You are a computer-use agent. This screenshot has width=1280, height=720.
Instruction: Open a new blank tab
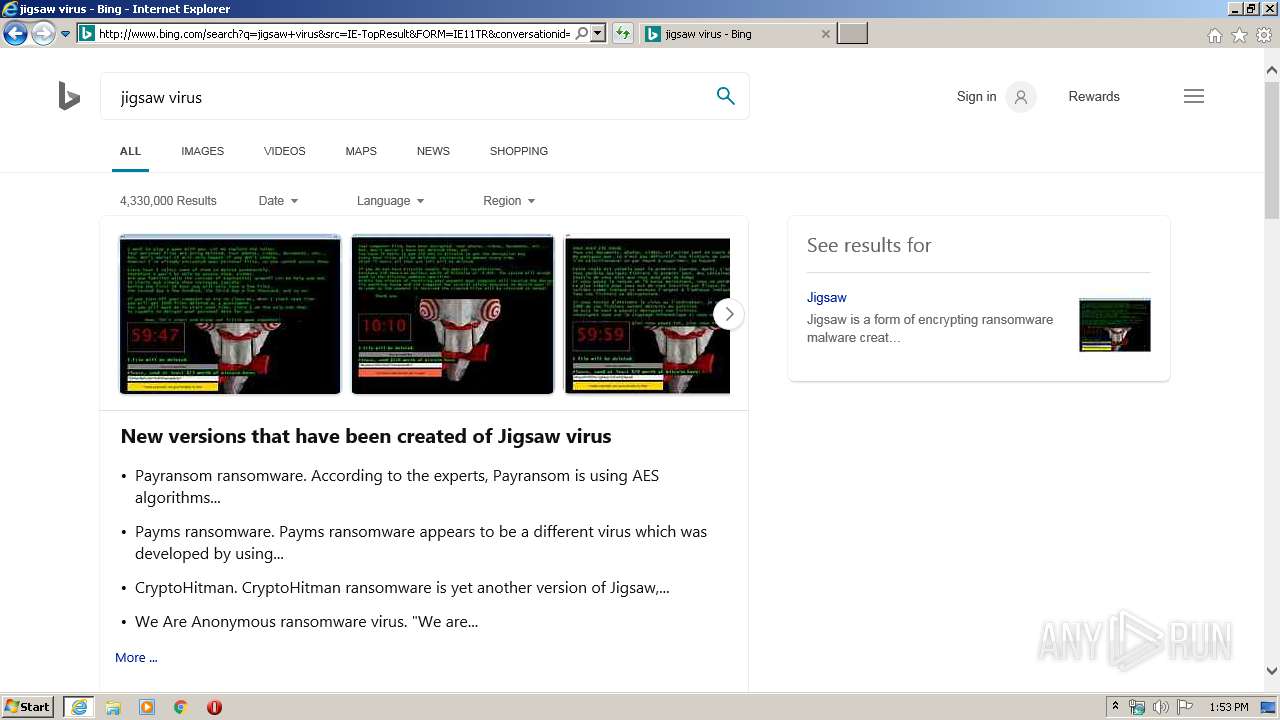pos(852,34)
